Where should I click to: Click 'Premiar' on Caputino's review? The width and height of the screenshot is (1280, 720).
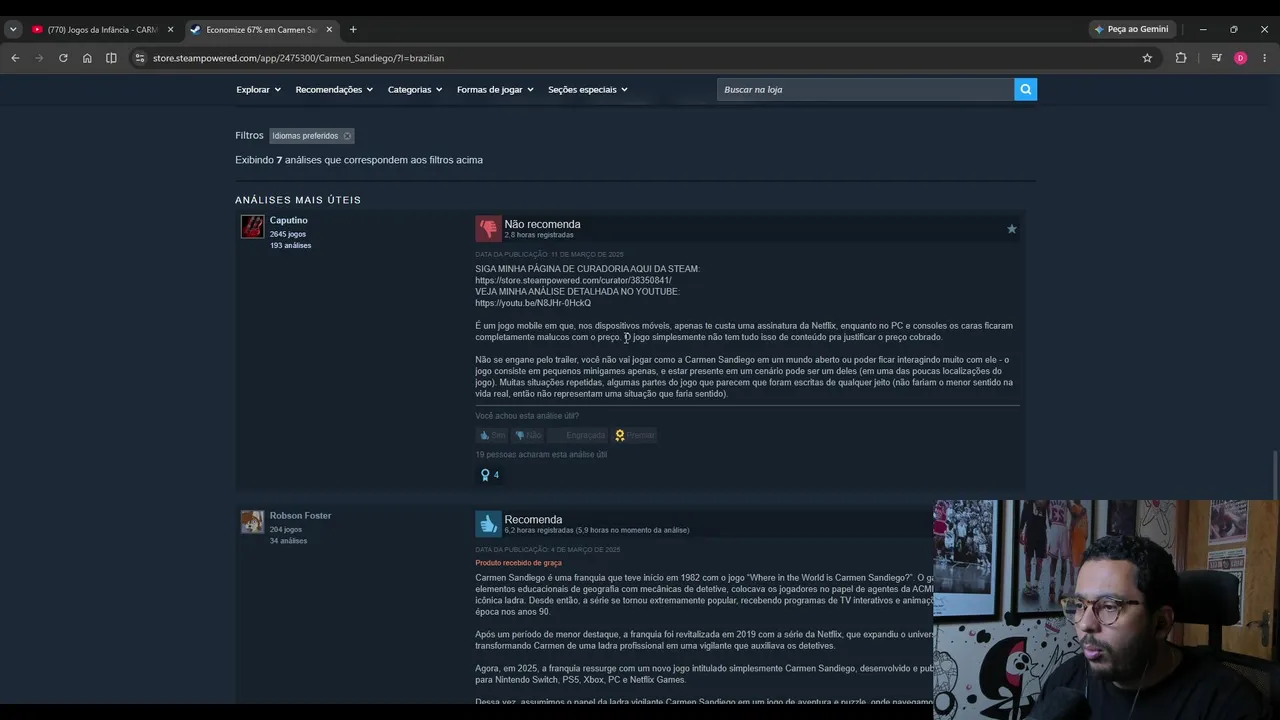(635, 435)
